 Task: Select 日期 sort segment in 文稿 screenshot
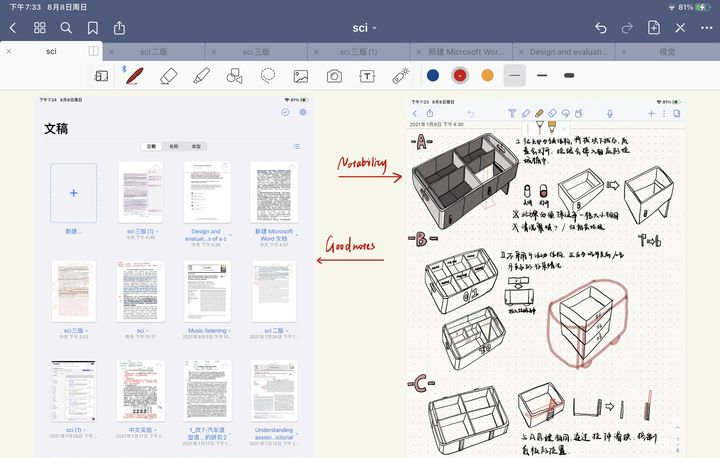[x=152, y=147]
